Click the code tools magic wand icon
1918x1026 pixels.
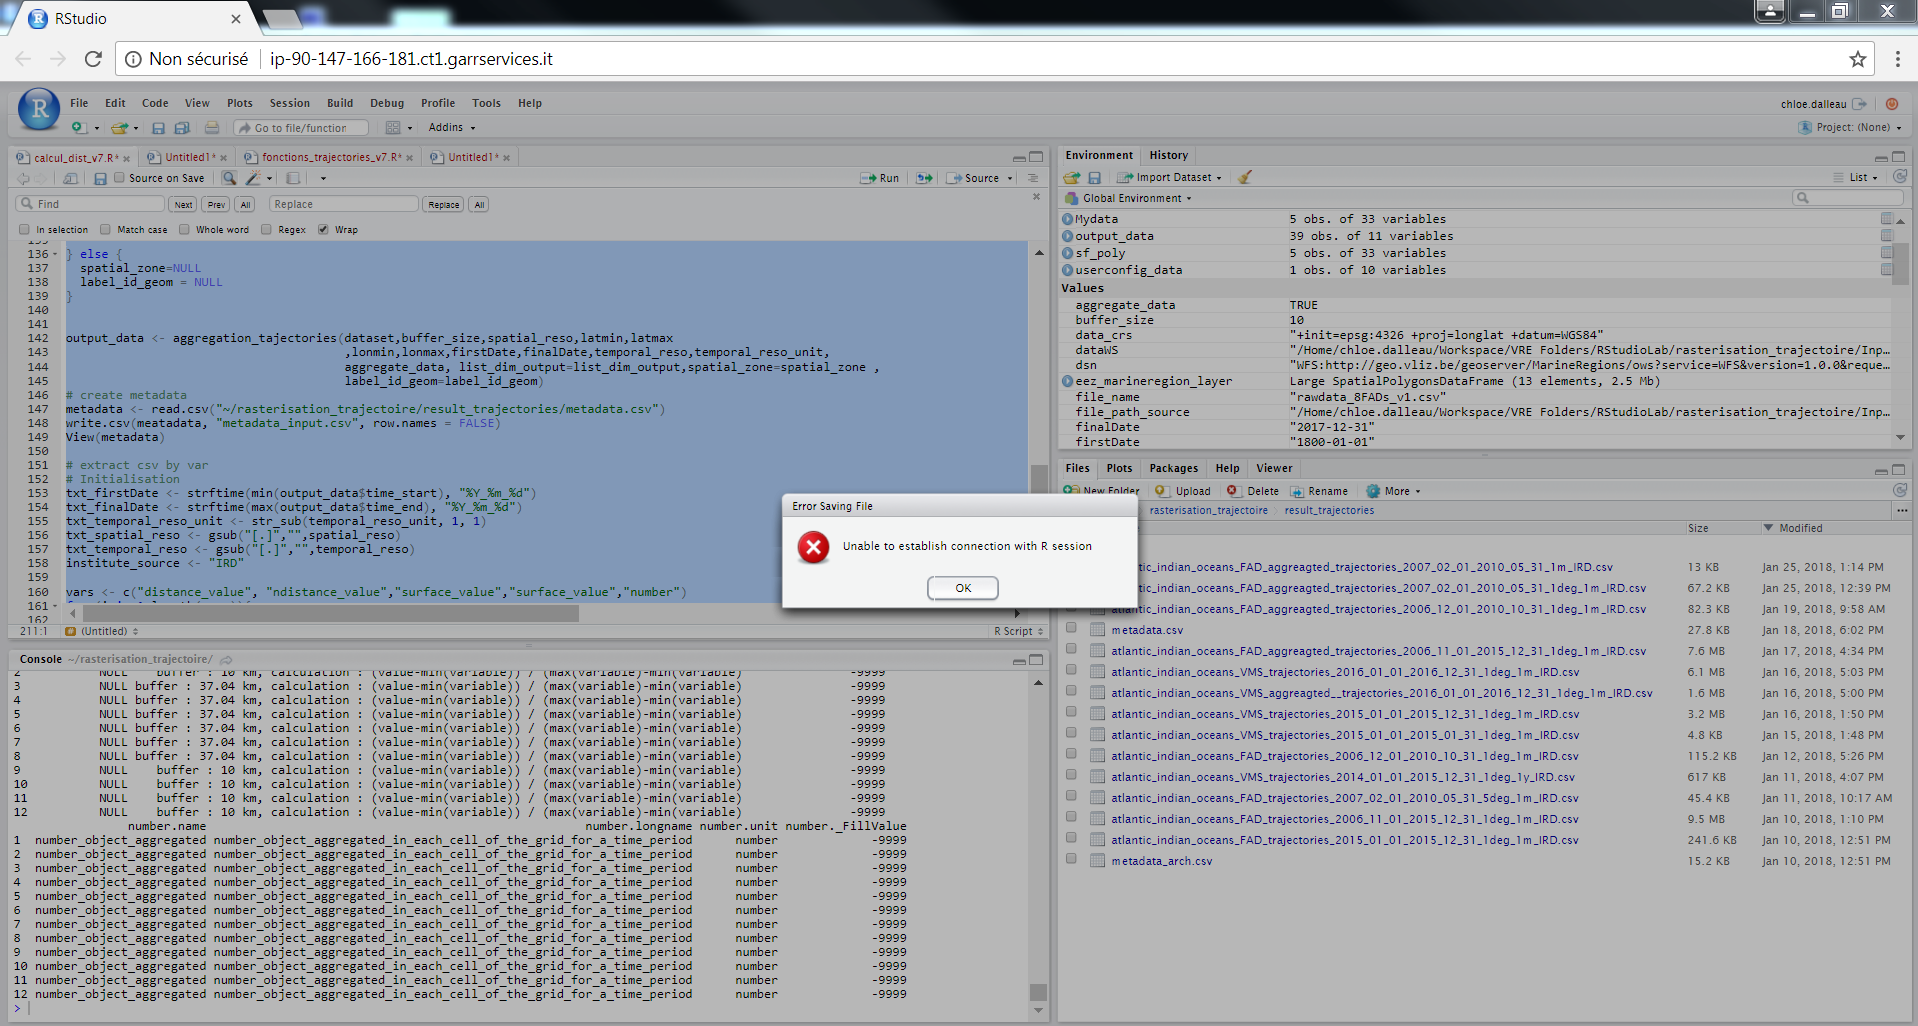coord(254,178)
